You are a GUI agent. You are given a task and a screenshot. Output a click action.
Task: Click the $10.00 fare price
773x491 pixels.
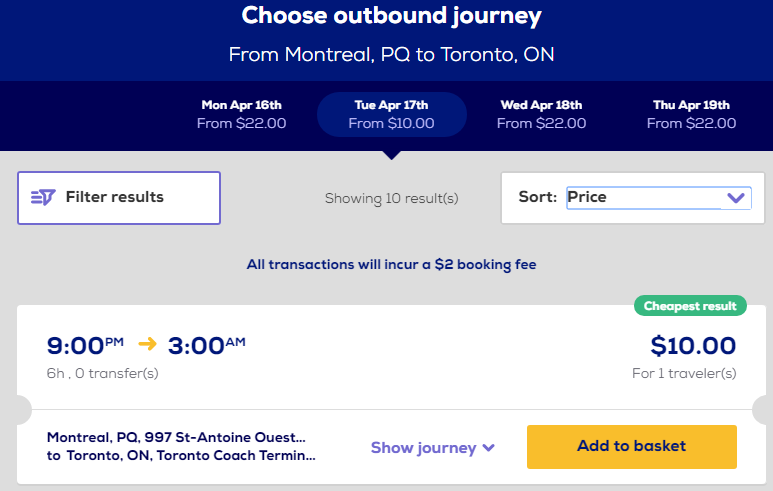pos(693,345)
